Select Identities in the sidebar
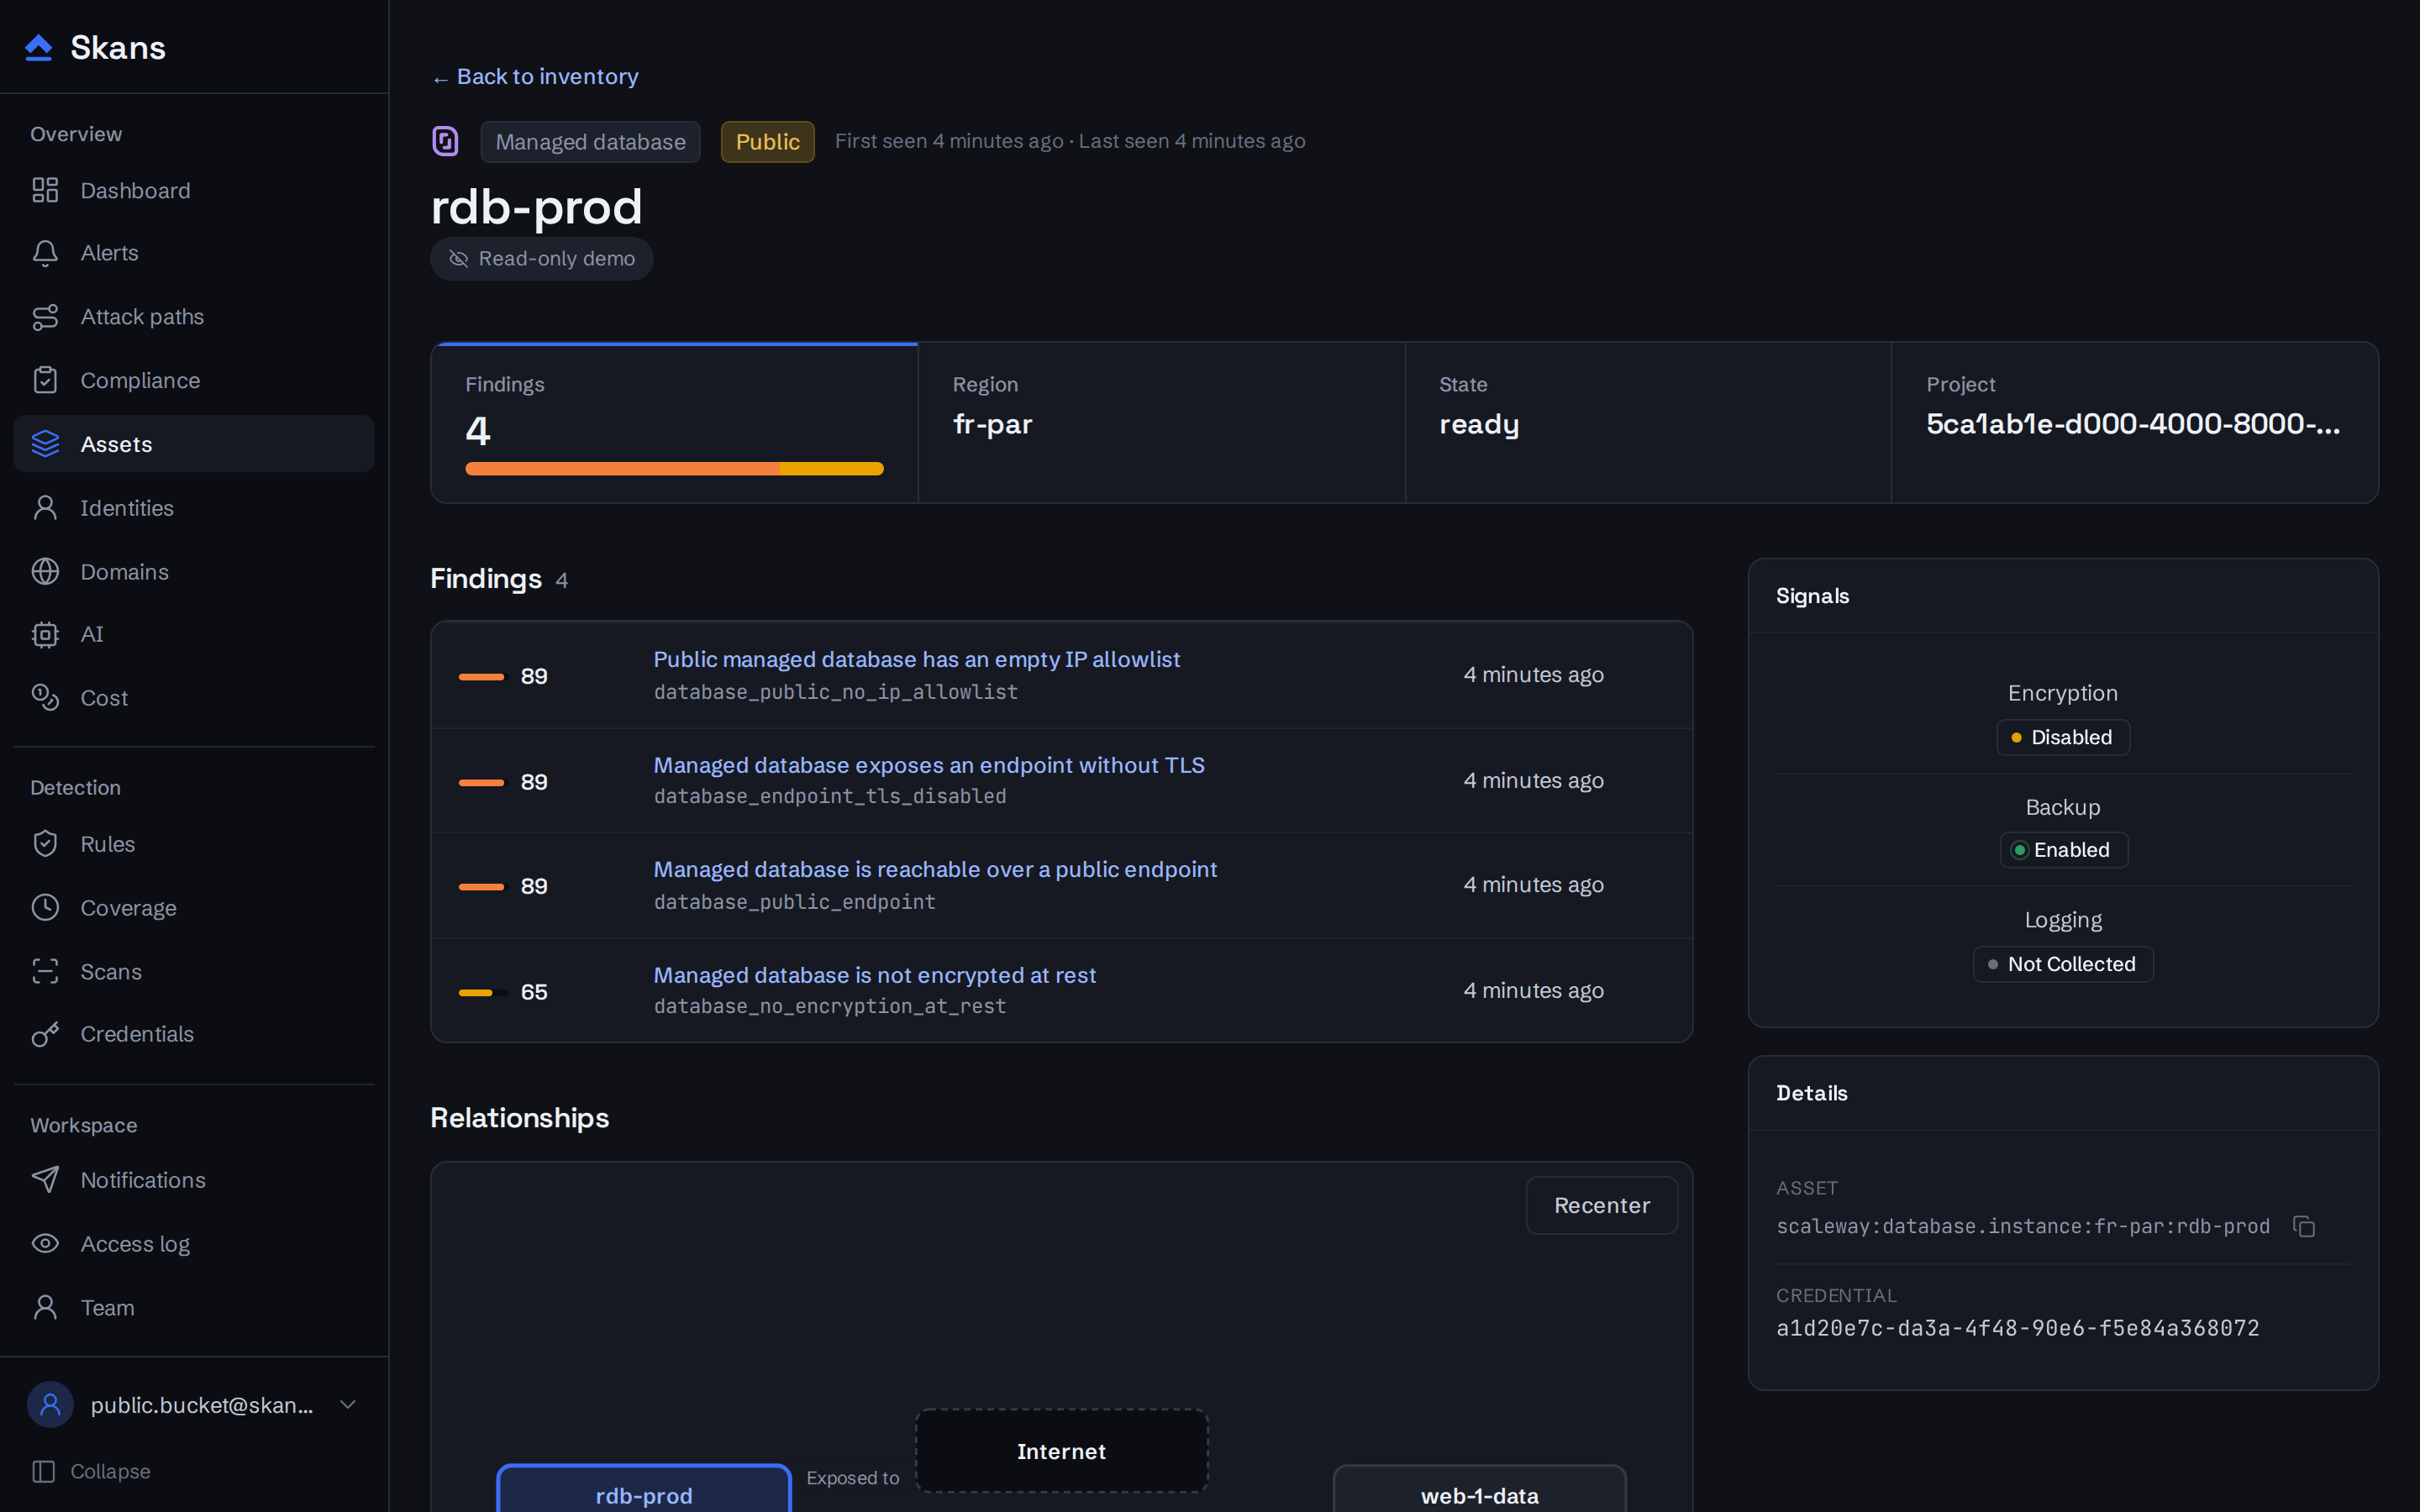 [194, 508]
